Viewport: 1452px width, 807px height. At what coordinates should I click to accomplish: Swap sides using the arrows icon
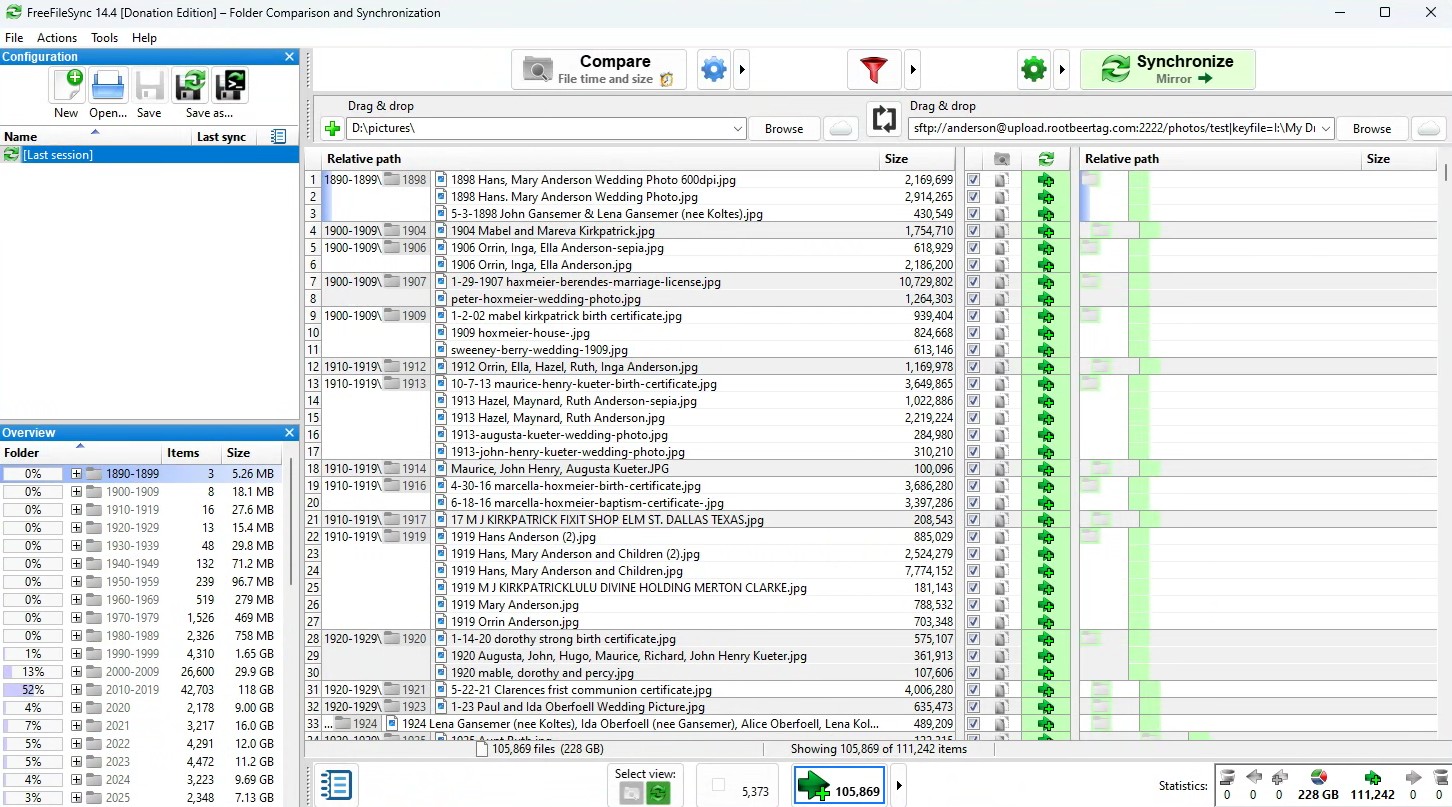[884, 120]
